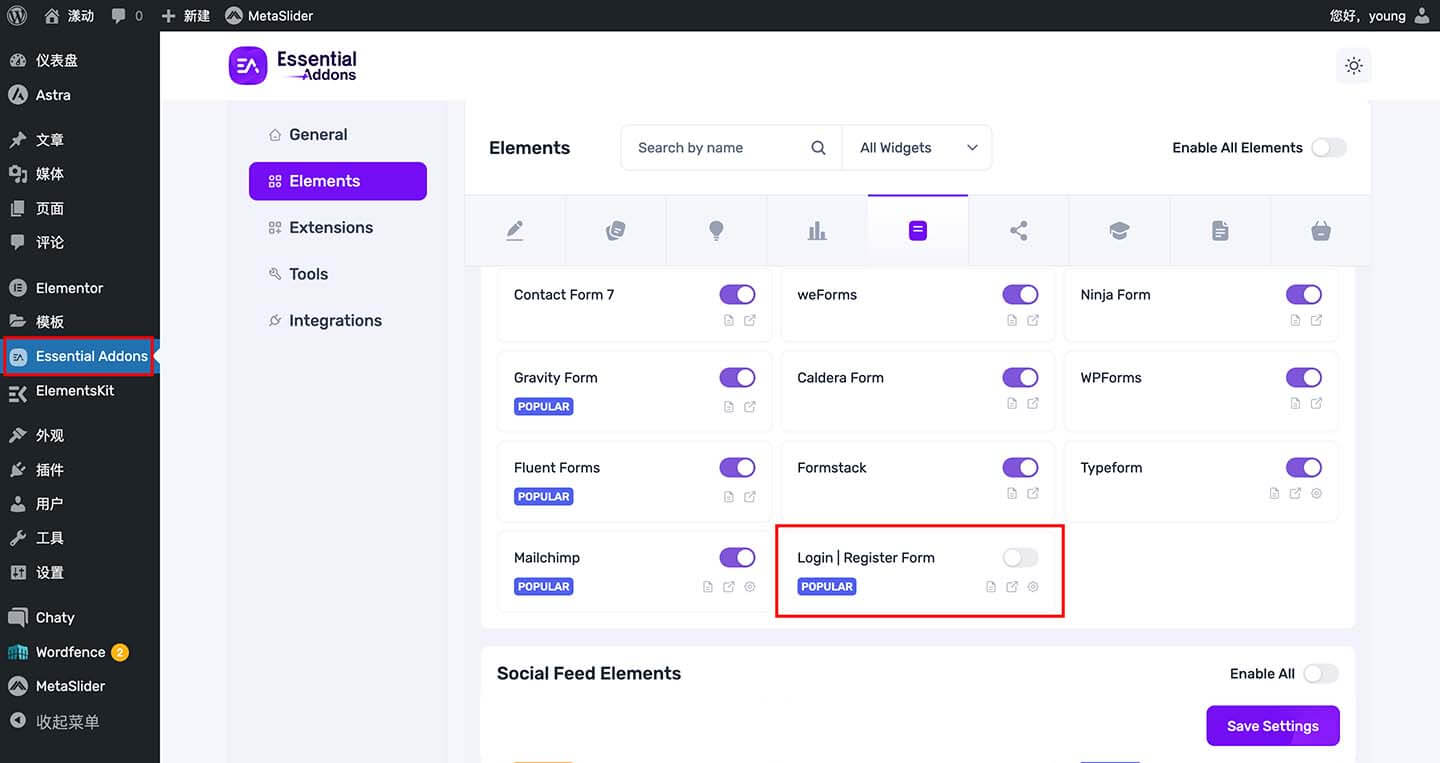Open MetaSlider in the admin bar
Screen dimensions: 1440x763
269,16
